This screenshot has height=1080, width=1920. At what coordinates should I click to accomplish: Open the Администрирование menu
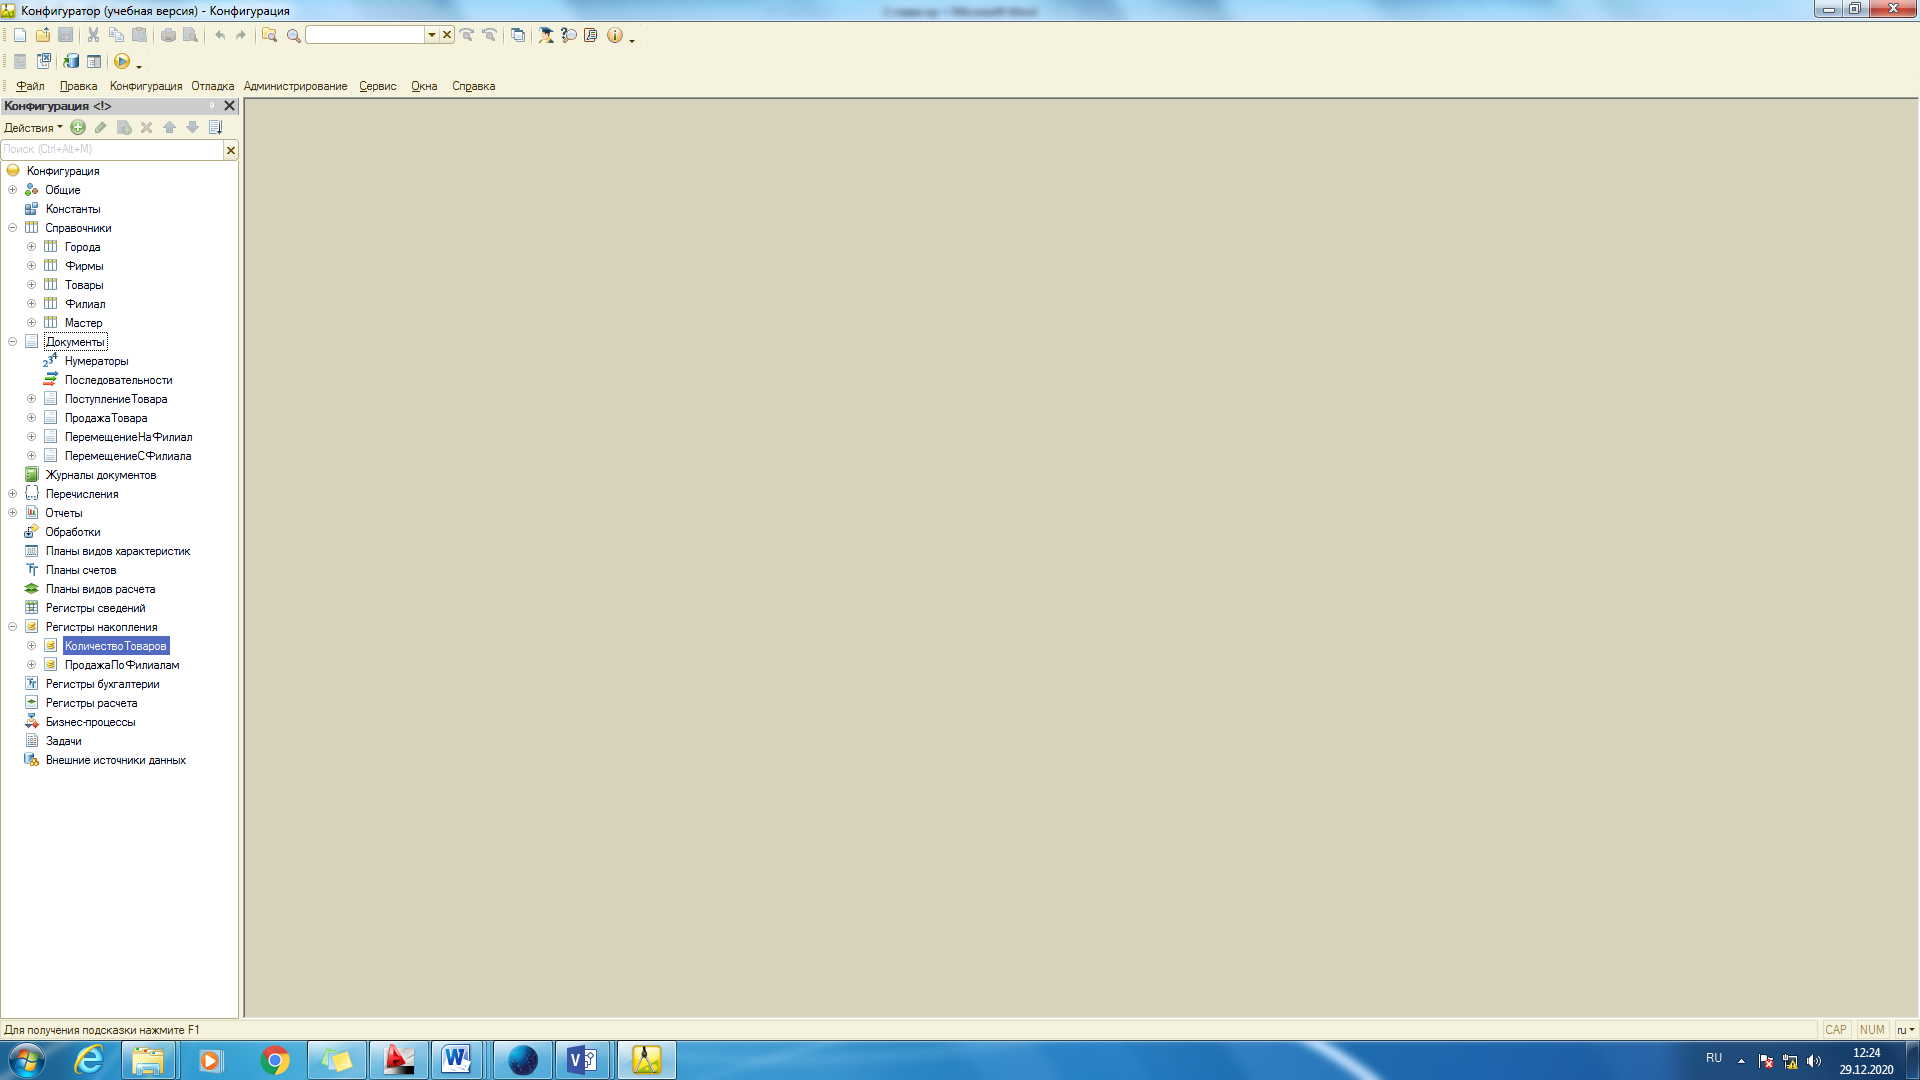pos(295,86)
